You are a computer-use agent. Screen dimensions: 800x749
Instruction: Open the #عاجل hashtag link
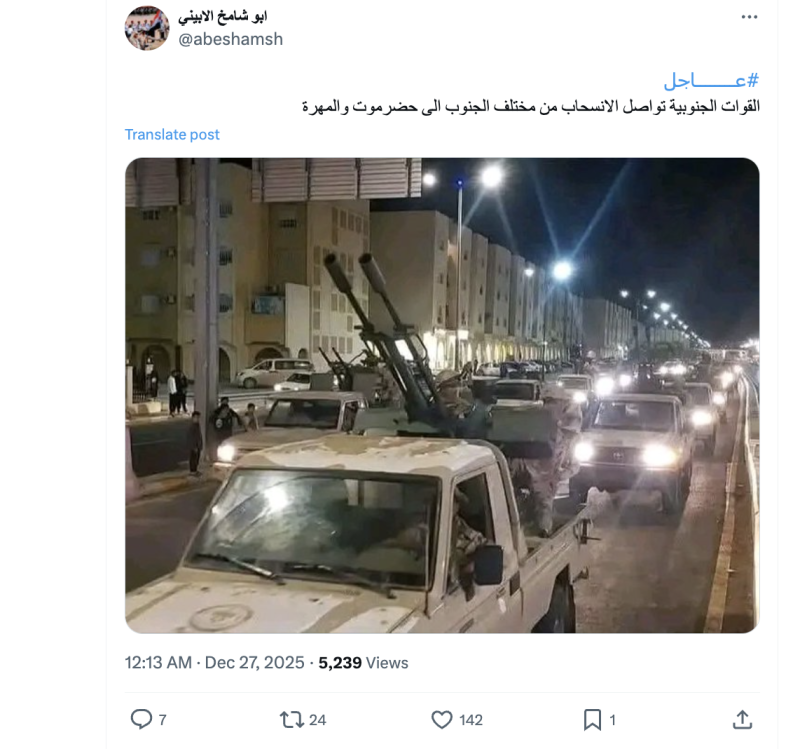(711, 80)
